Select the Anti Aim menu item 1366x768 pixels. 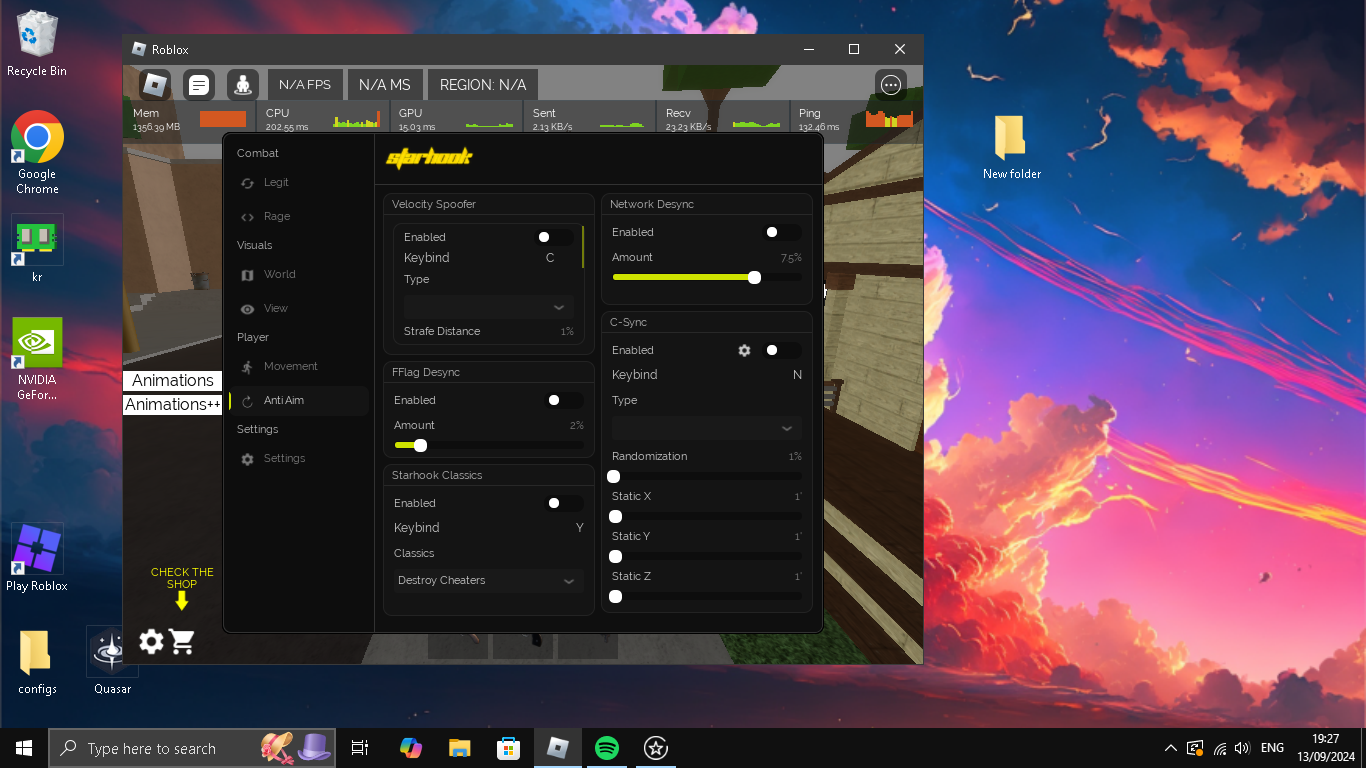299,401
